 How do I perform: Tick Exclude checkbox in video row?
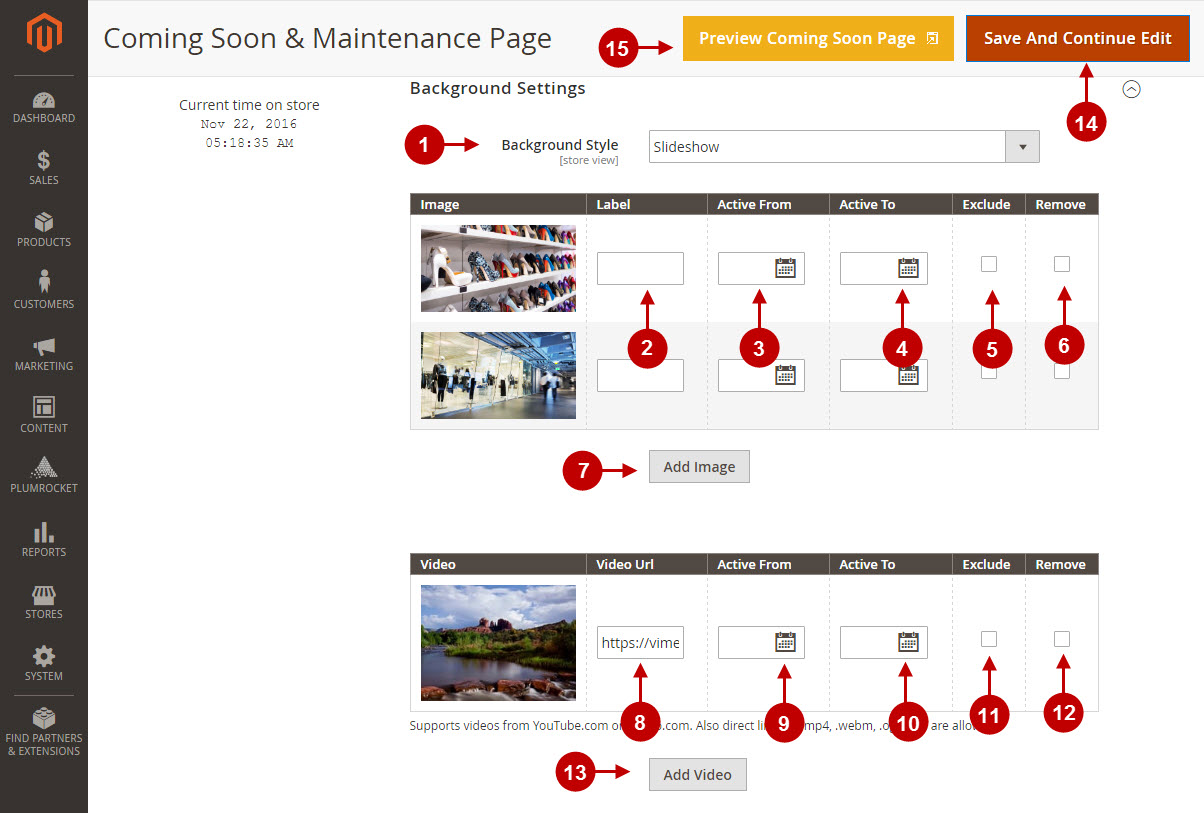pos(989,638)
